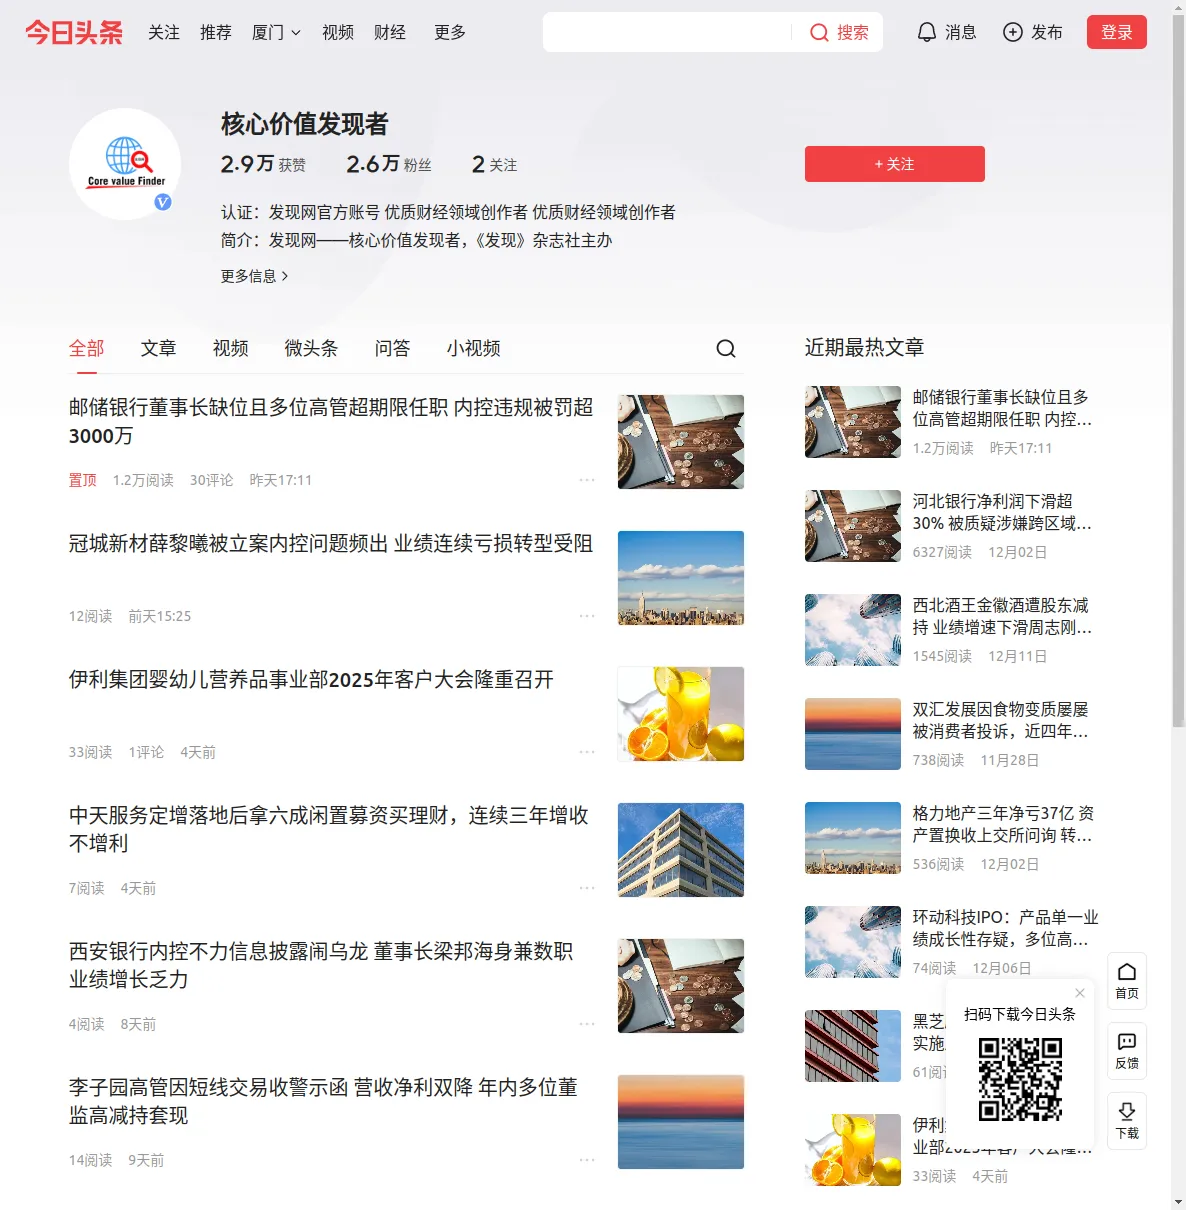This screenshot has width=1186, height=1210.
Task: Switch to the 小视频 tab
Action: coord(474,348)
